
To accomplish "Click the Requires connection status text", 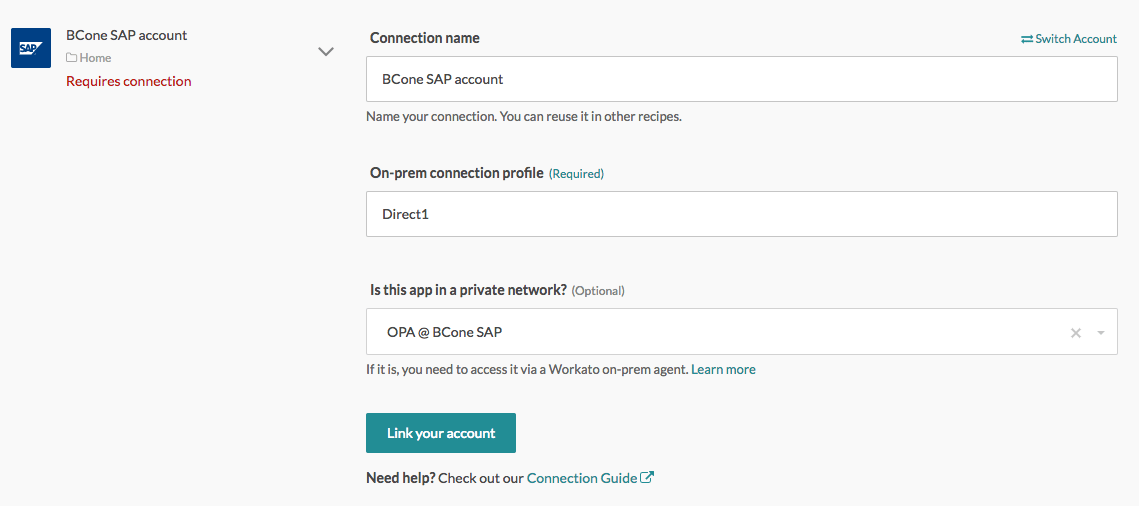I will point(129,81).
